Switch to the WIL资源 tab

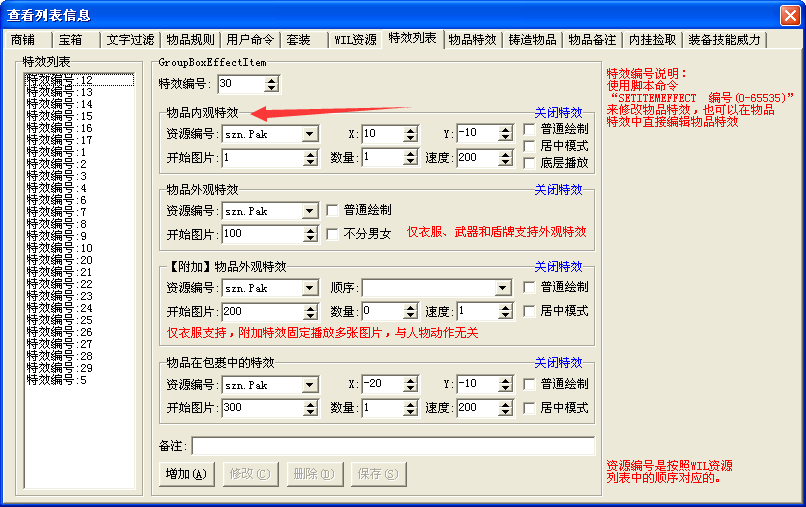pos(355,40)
